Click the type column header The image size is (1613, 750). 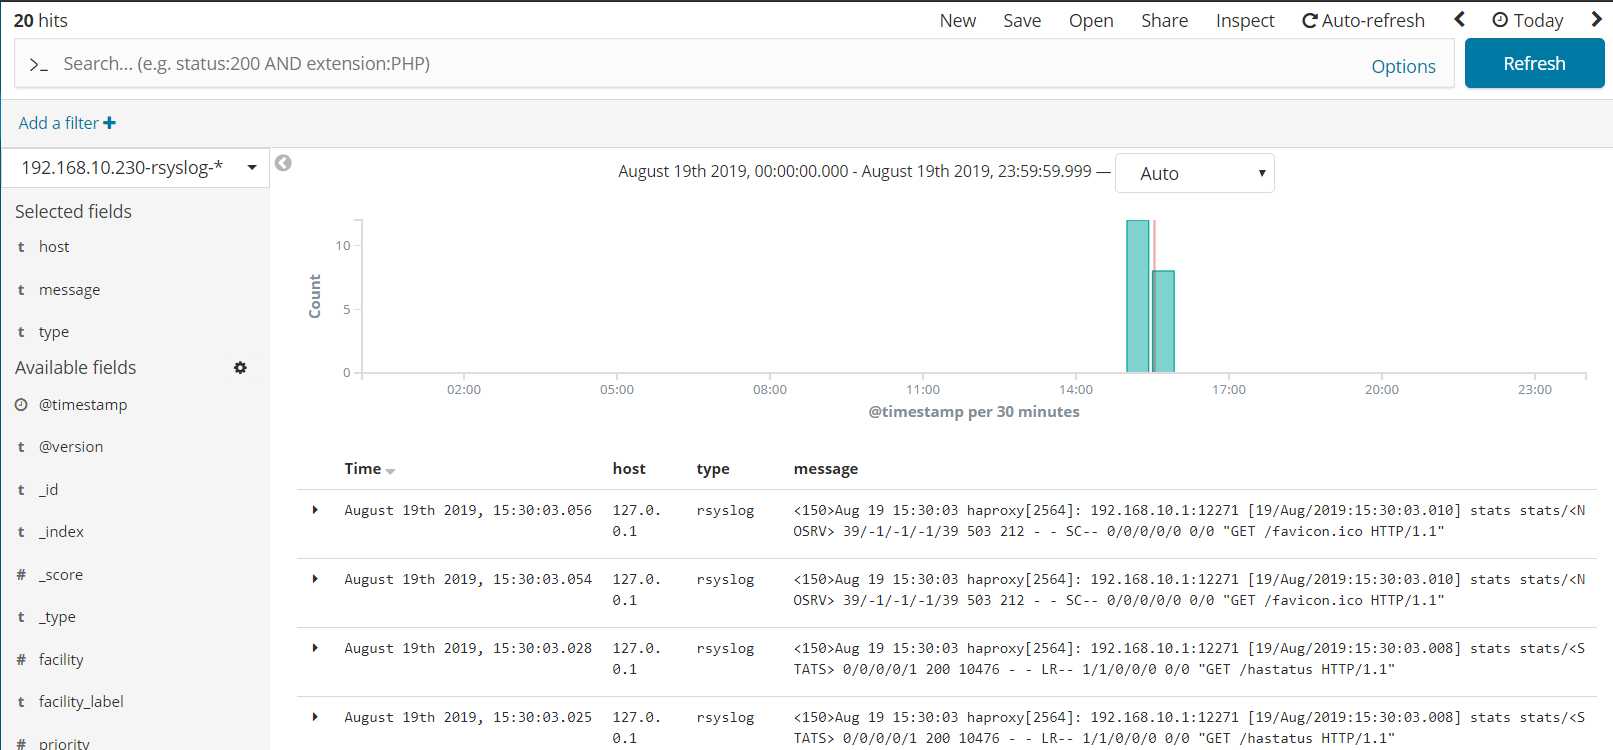click(x=713, y=469)
